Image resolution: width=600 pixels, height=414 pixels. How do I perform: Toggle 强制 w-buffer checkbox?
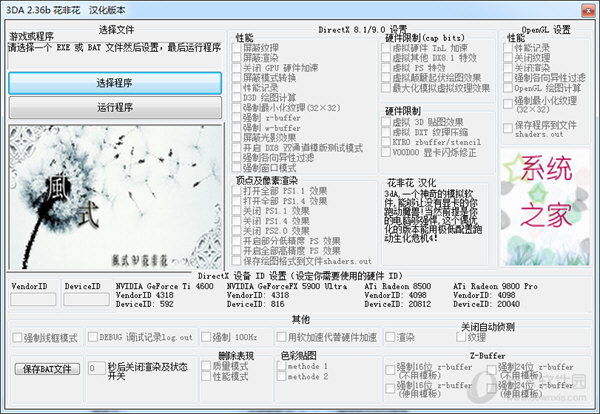(x=236, y=128)
